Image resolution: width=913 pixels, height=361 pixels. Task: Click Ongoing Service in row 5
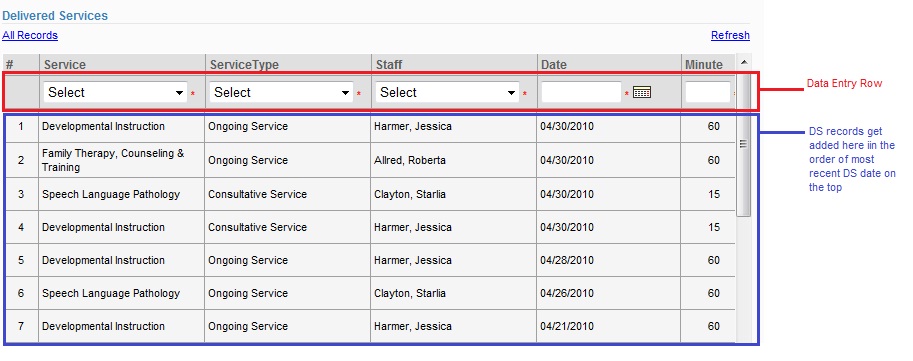point(248,260)
